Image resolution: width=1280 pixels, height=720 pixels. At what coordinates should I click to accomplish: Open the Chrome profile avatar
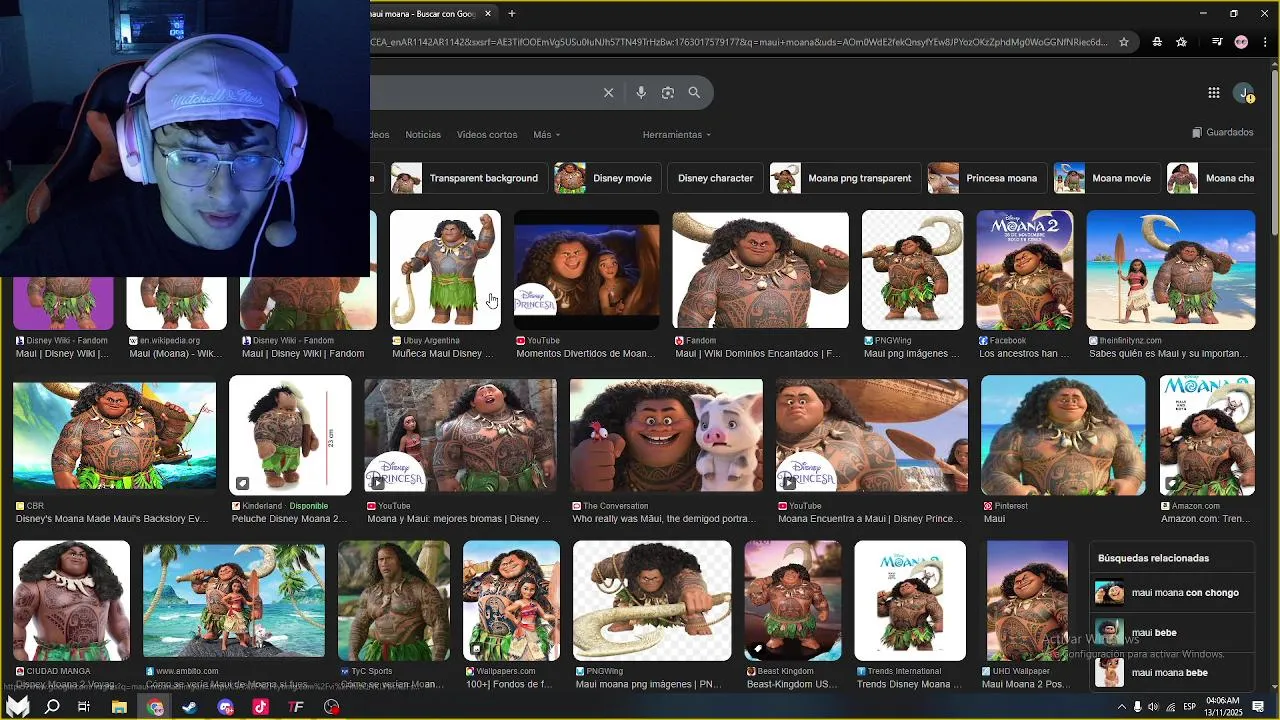[x=1242, y=42]
